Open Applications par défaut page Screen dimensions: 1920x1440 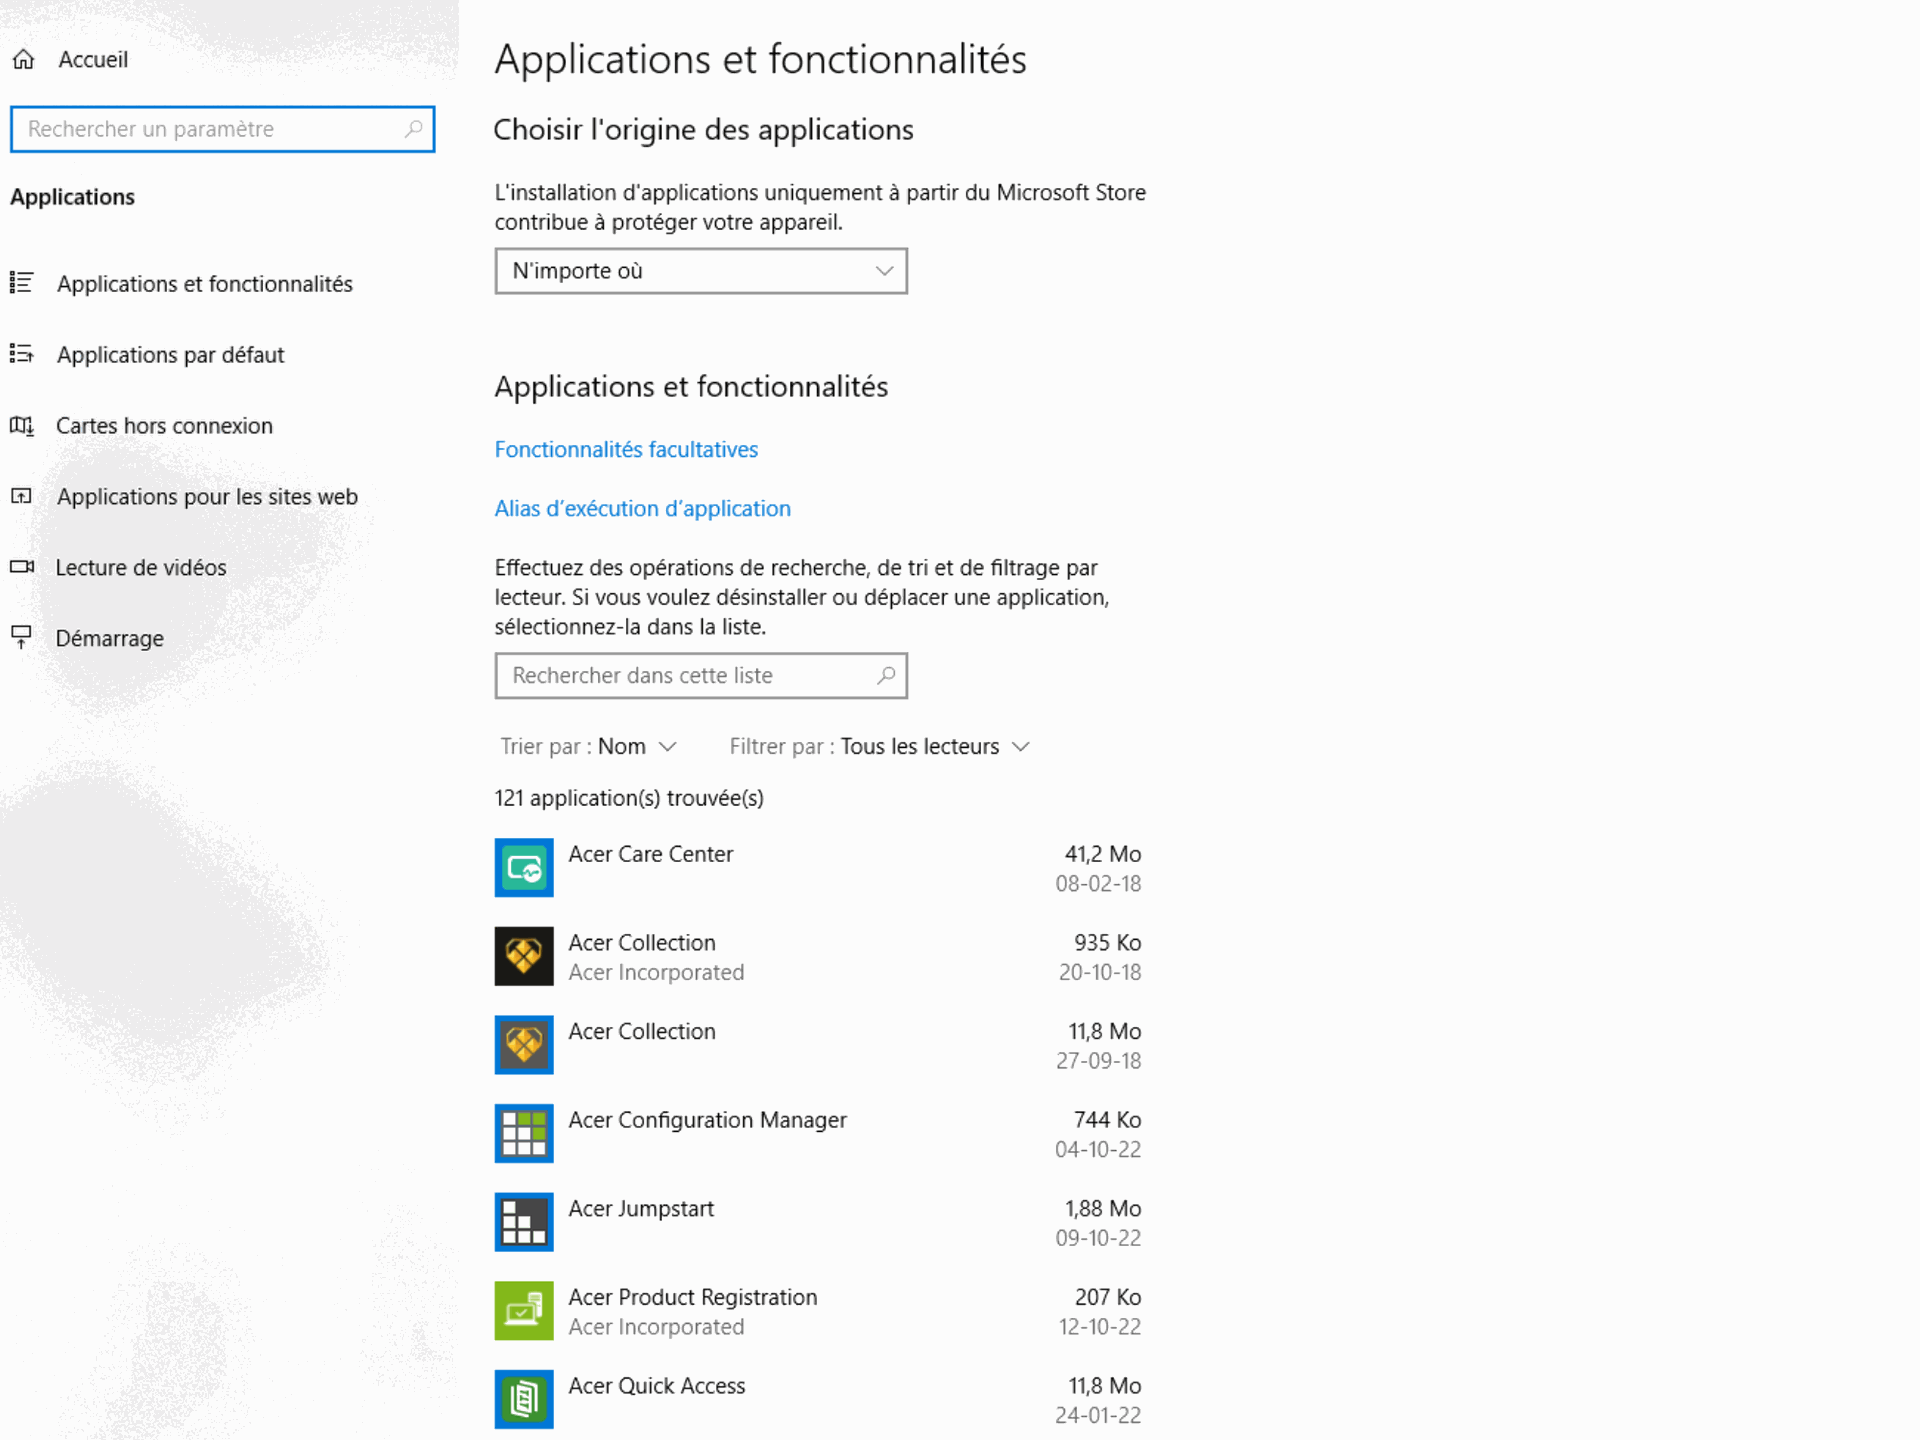[171, 355]
